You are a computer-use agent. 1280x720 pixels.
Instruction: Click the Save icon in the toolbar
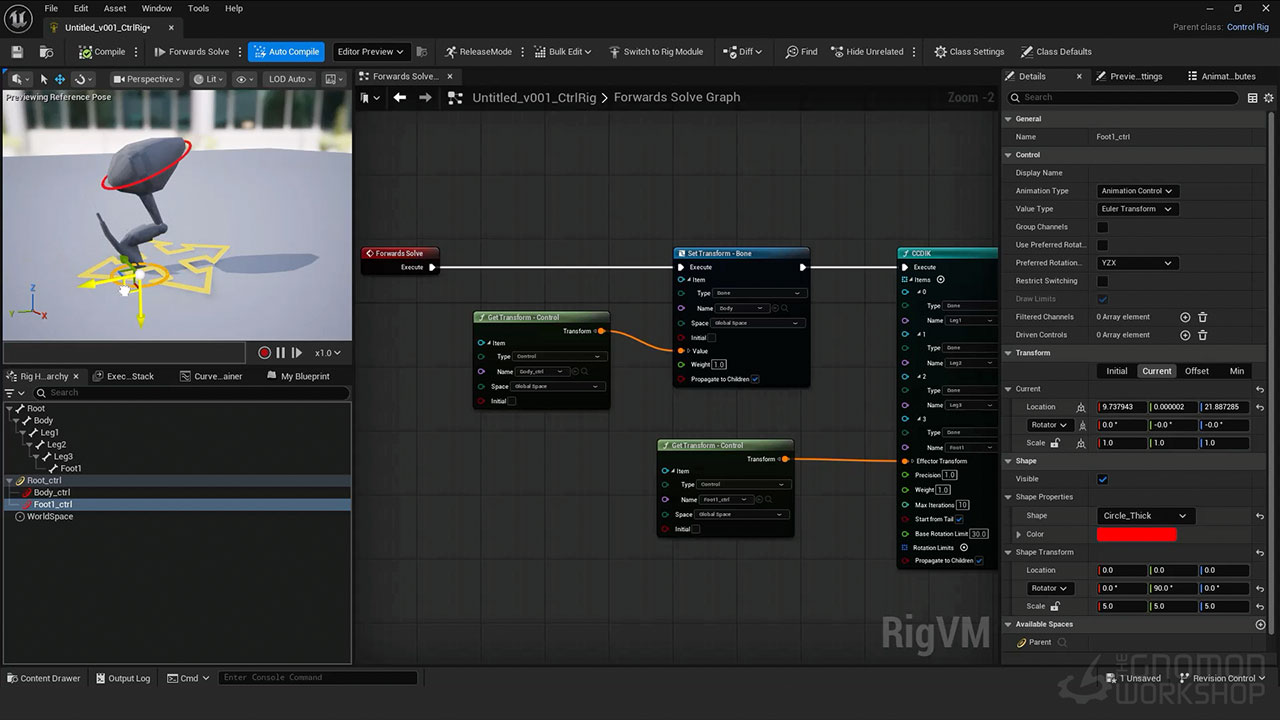(x=17, y=52)
